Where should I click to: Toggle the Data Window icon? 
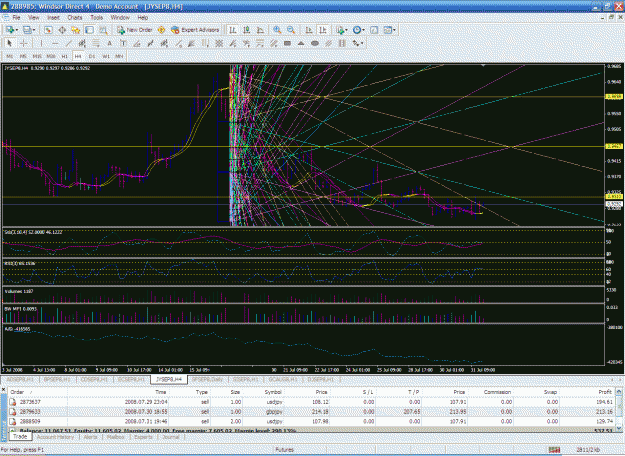[x=62, y=30]
